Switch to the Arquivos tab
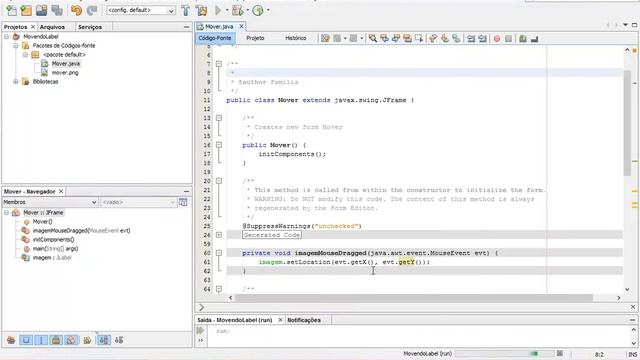The image size is (640, 360). coord(52,27)
